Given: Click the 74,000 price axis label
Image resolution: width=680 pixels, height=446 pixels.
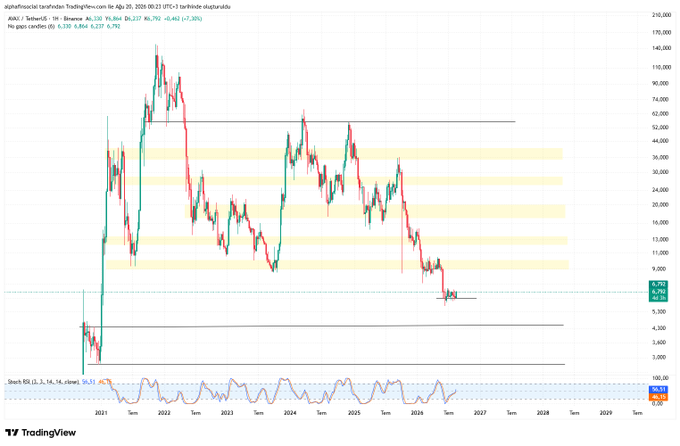Looking at the screenshot, I should tap(660, 99).
